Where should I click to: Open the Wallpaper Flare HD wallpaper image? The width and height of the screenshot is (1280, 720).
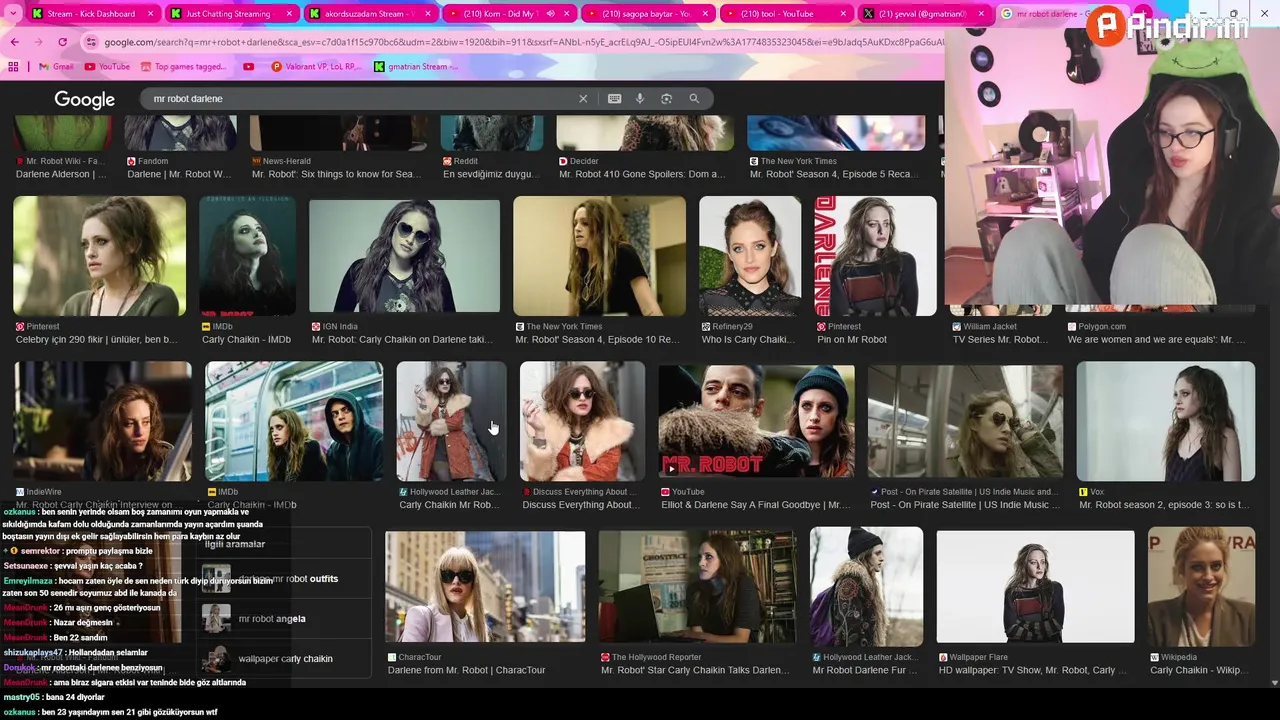click(x=1035, y=586)
